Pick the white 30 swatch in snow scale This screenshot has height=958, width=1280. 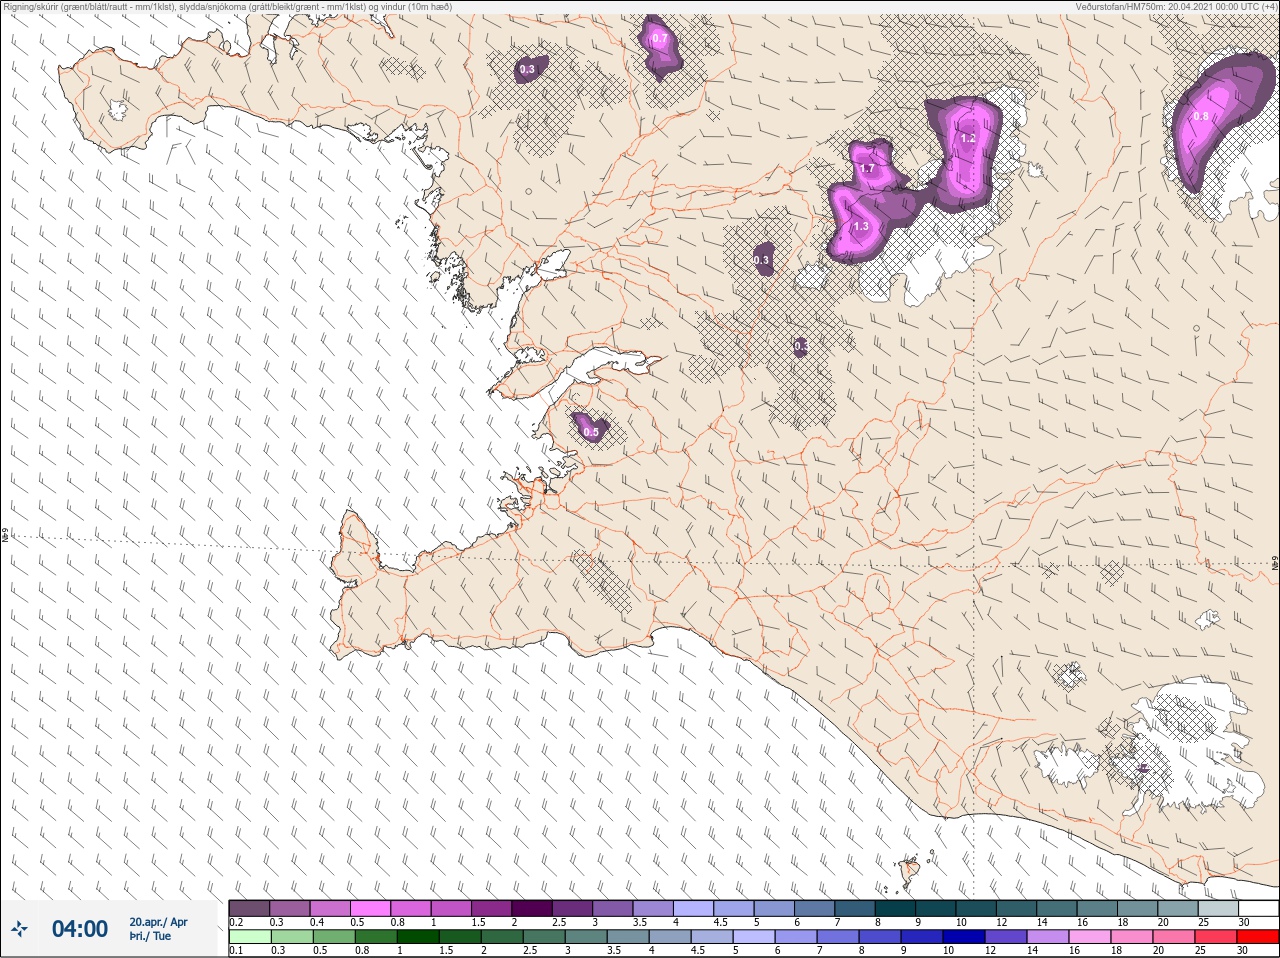point(1258,907)
